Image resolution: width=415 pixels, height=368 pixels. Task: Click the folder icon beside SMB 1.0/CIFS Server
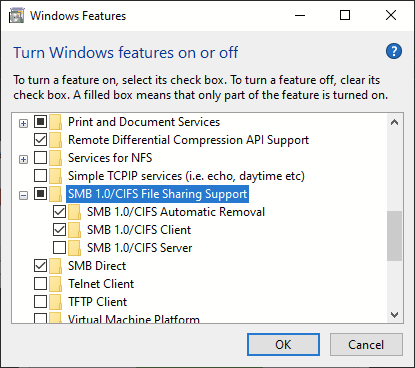75,248
